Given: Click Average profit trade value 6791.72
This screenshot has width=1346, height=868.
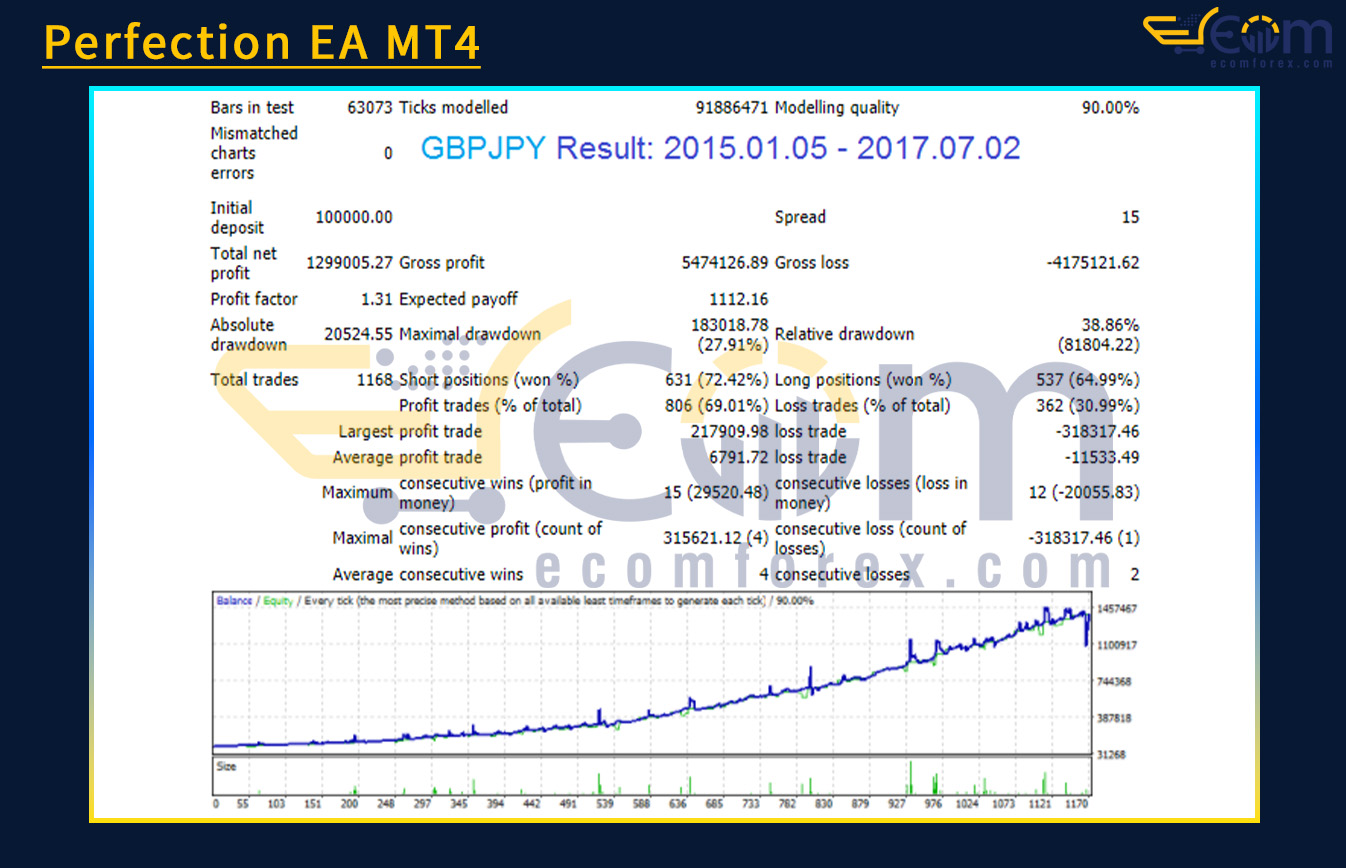Looking at the screenshot, I should click(x=739, y=458).
